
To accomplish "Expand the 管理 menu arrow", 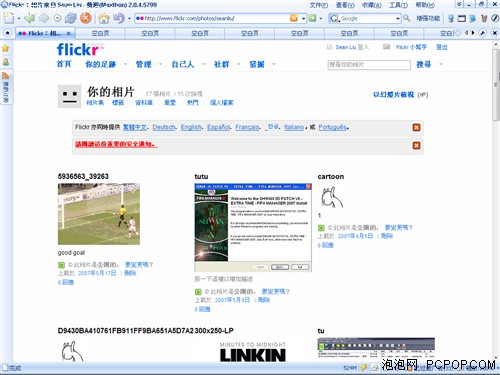I will tap(160, 64).
